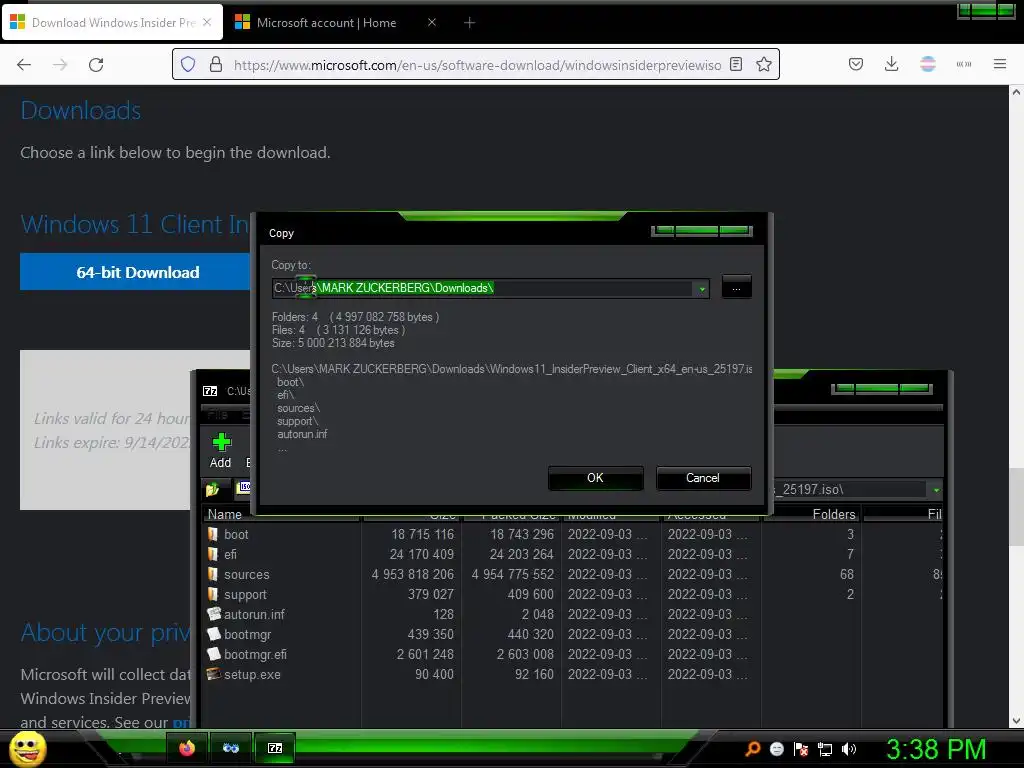
Task: Click the striped Firefox account avatar
Action: pos(927,64)
